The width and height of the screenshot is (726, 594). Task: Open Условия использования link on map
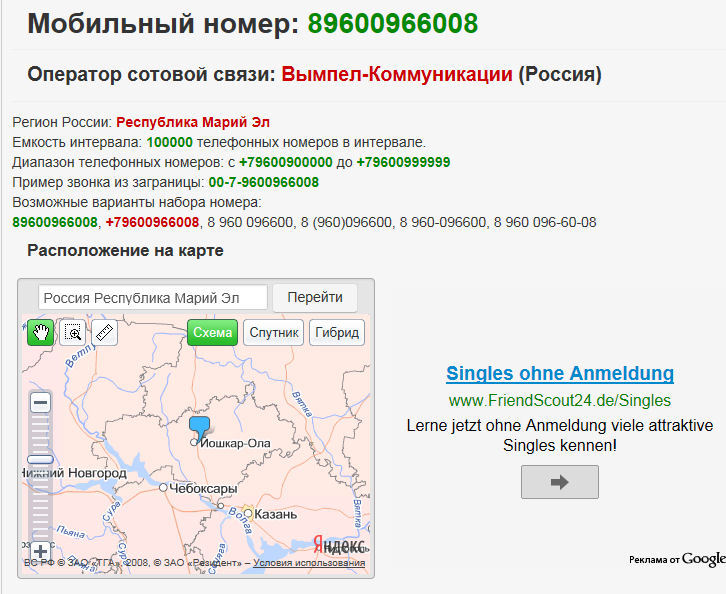coord(309,563)
